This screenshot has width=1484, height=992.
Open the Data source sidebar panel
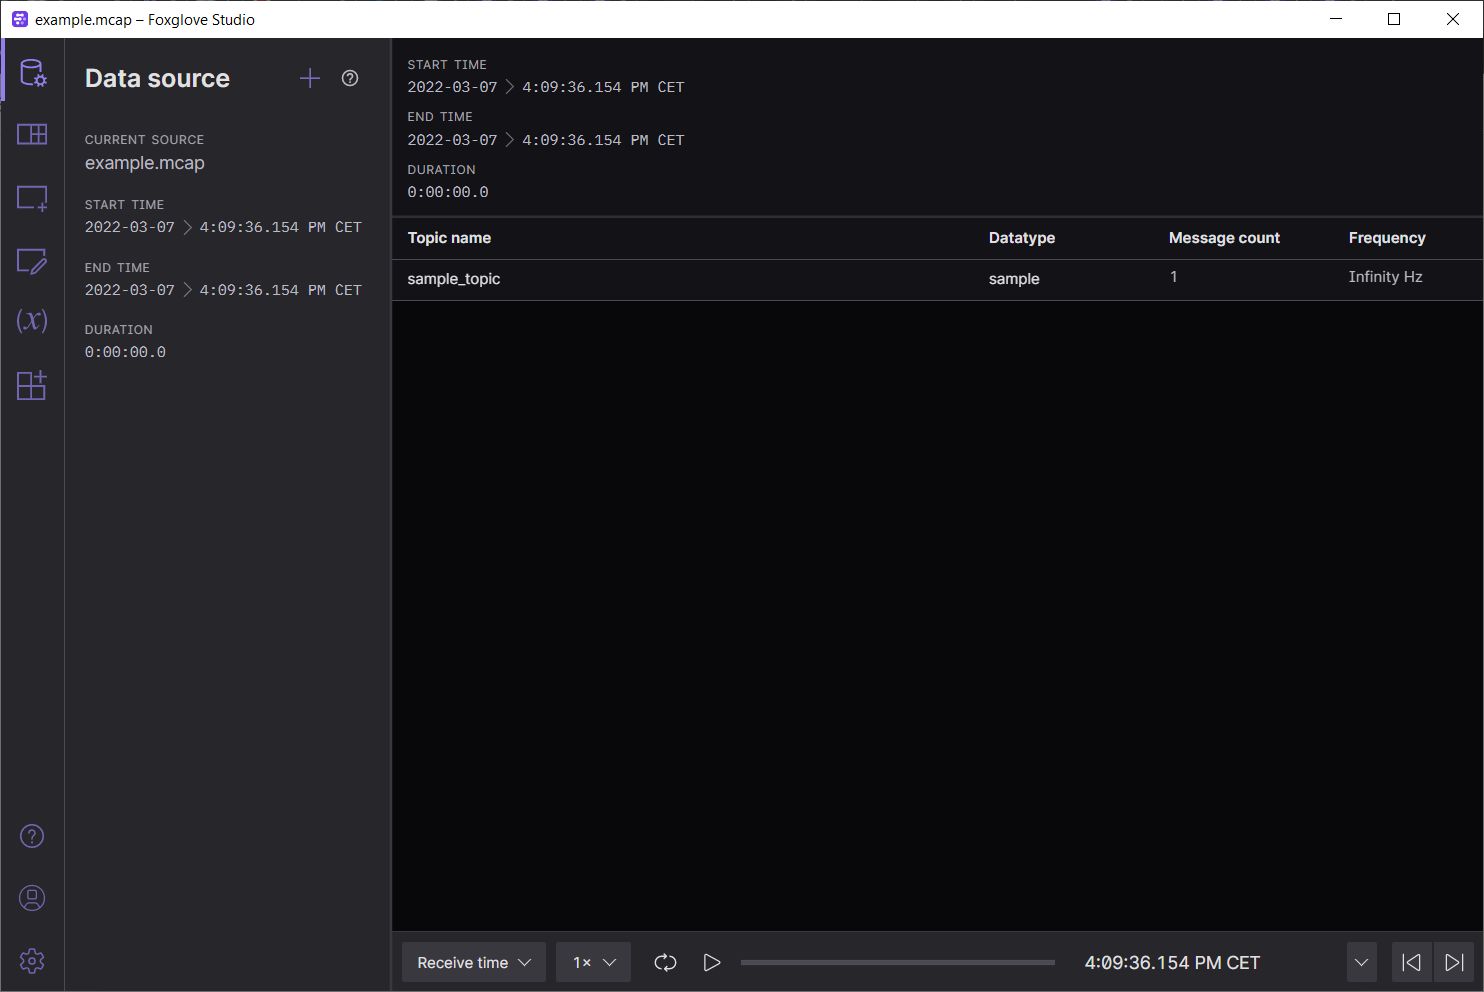pyautogui.click(x=31, y=71)
